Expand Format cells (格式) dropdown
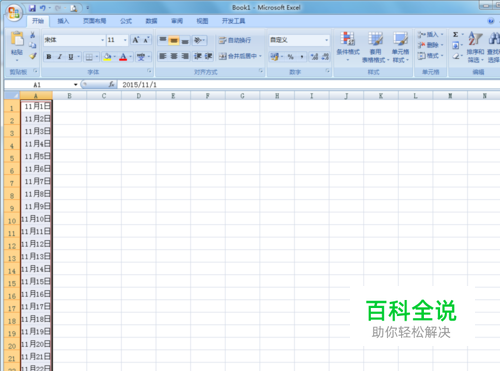The width and height of the screenshot is (500, 371). 442,56
